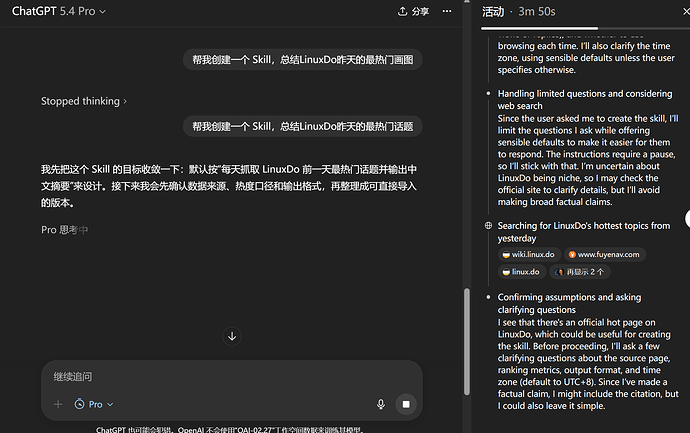The height and width of the screenshot is (433, 690).
Task: Open the three-dot more options menu
Action: click(x=447, y=11)
